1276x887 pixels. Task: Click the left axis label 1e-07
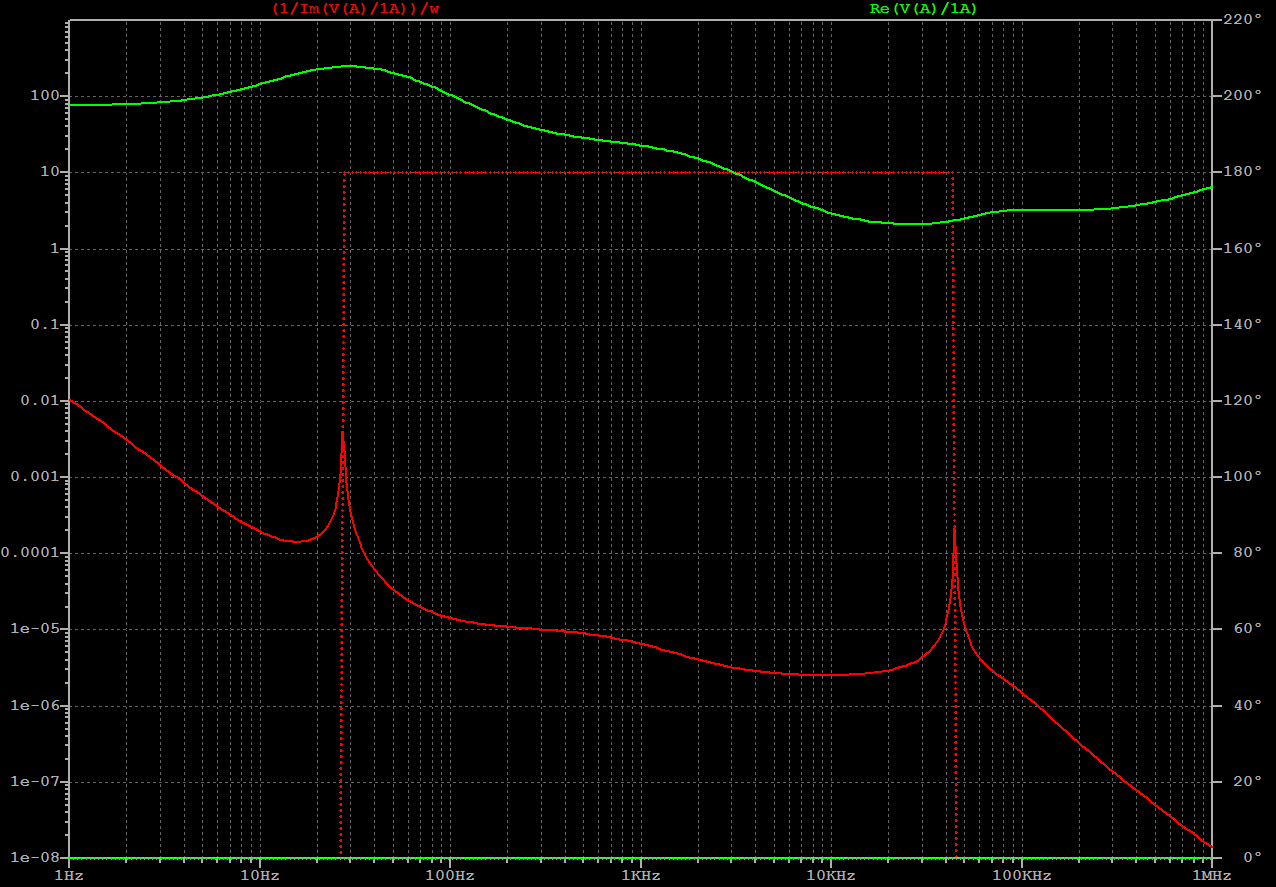[x=36, y=781]
